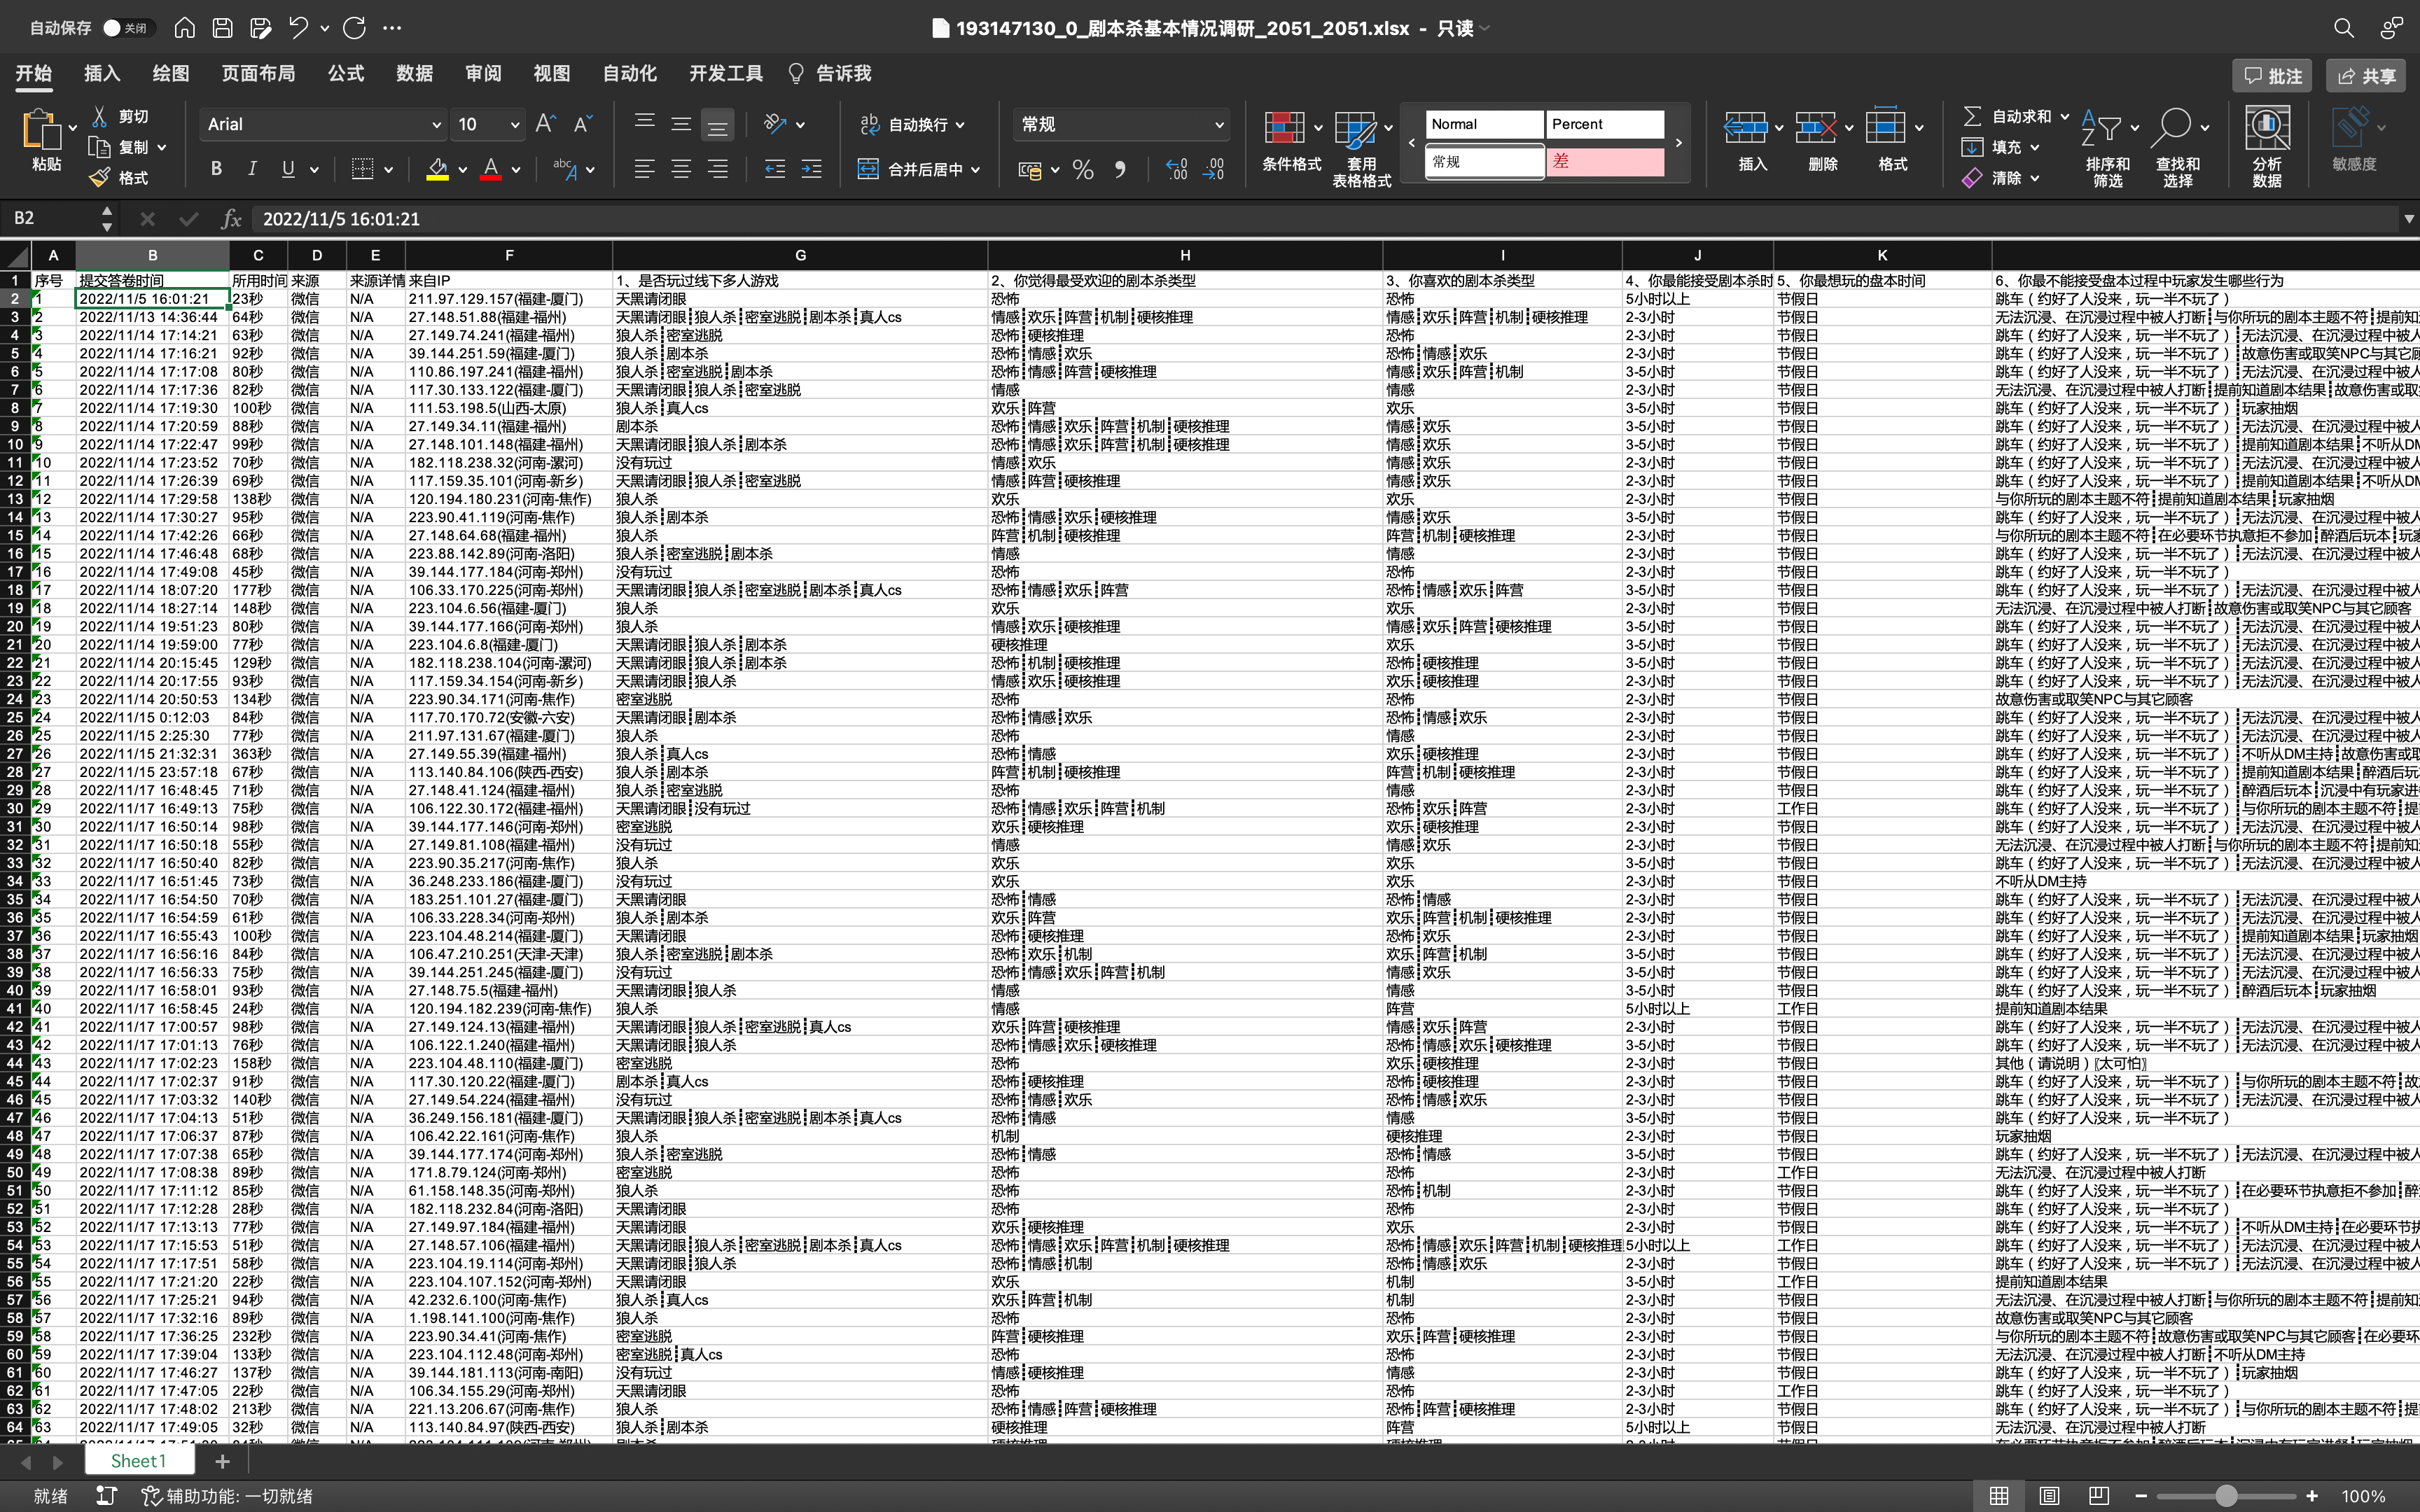
Task: Open 套用表格格式 format as table
Action: pyautogui.click(x=1361, y=148)
